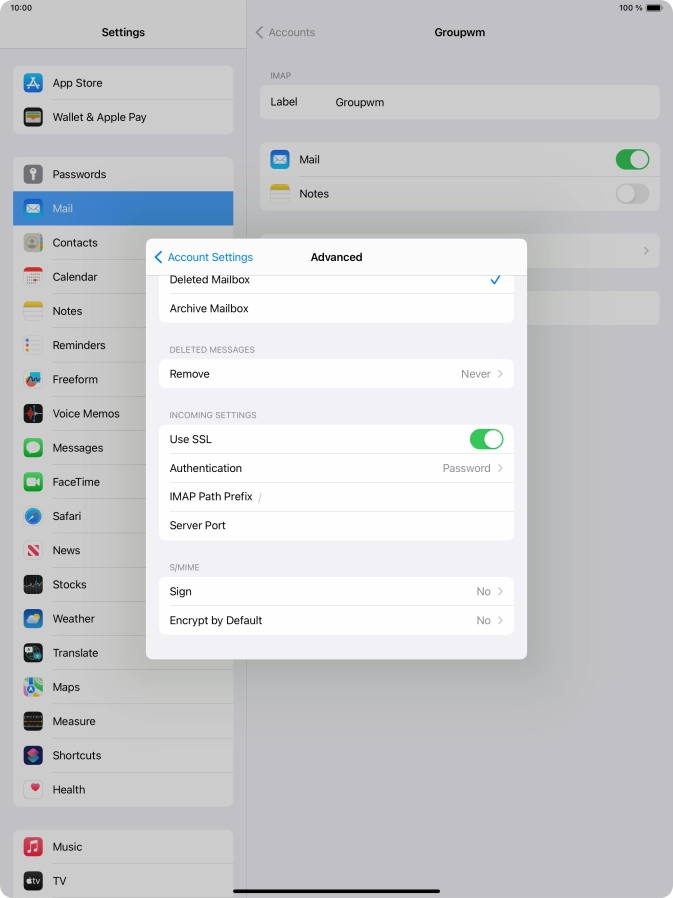Expand the Remove deleted messages option

point(336,374)
